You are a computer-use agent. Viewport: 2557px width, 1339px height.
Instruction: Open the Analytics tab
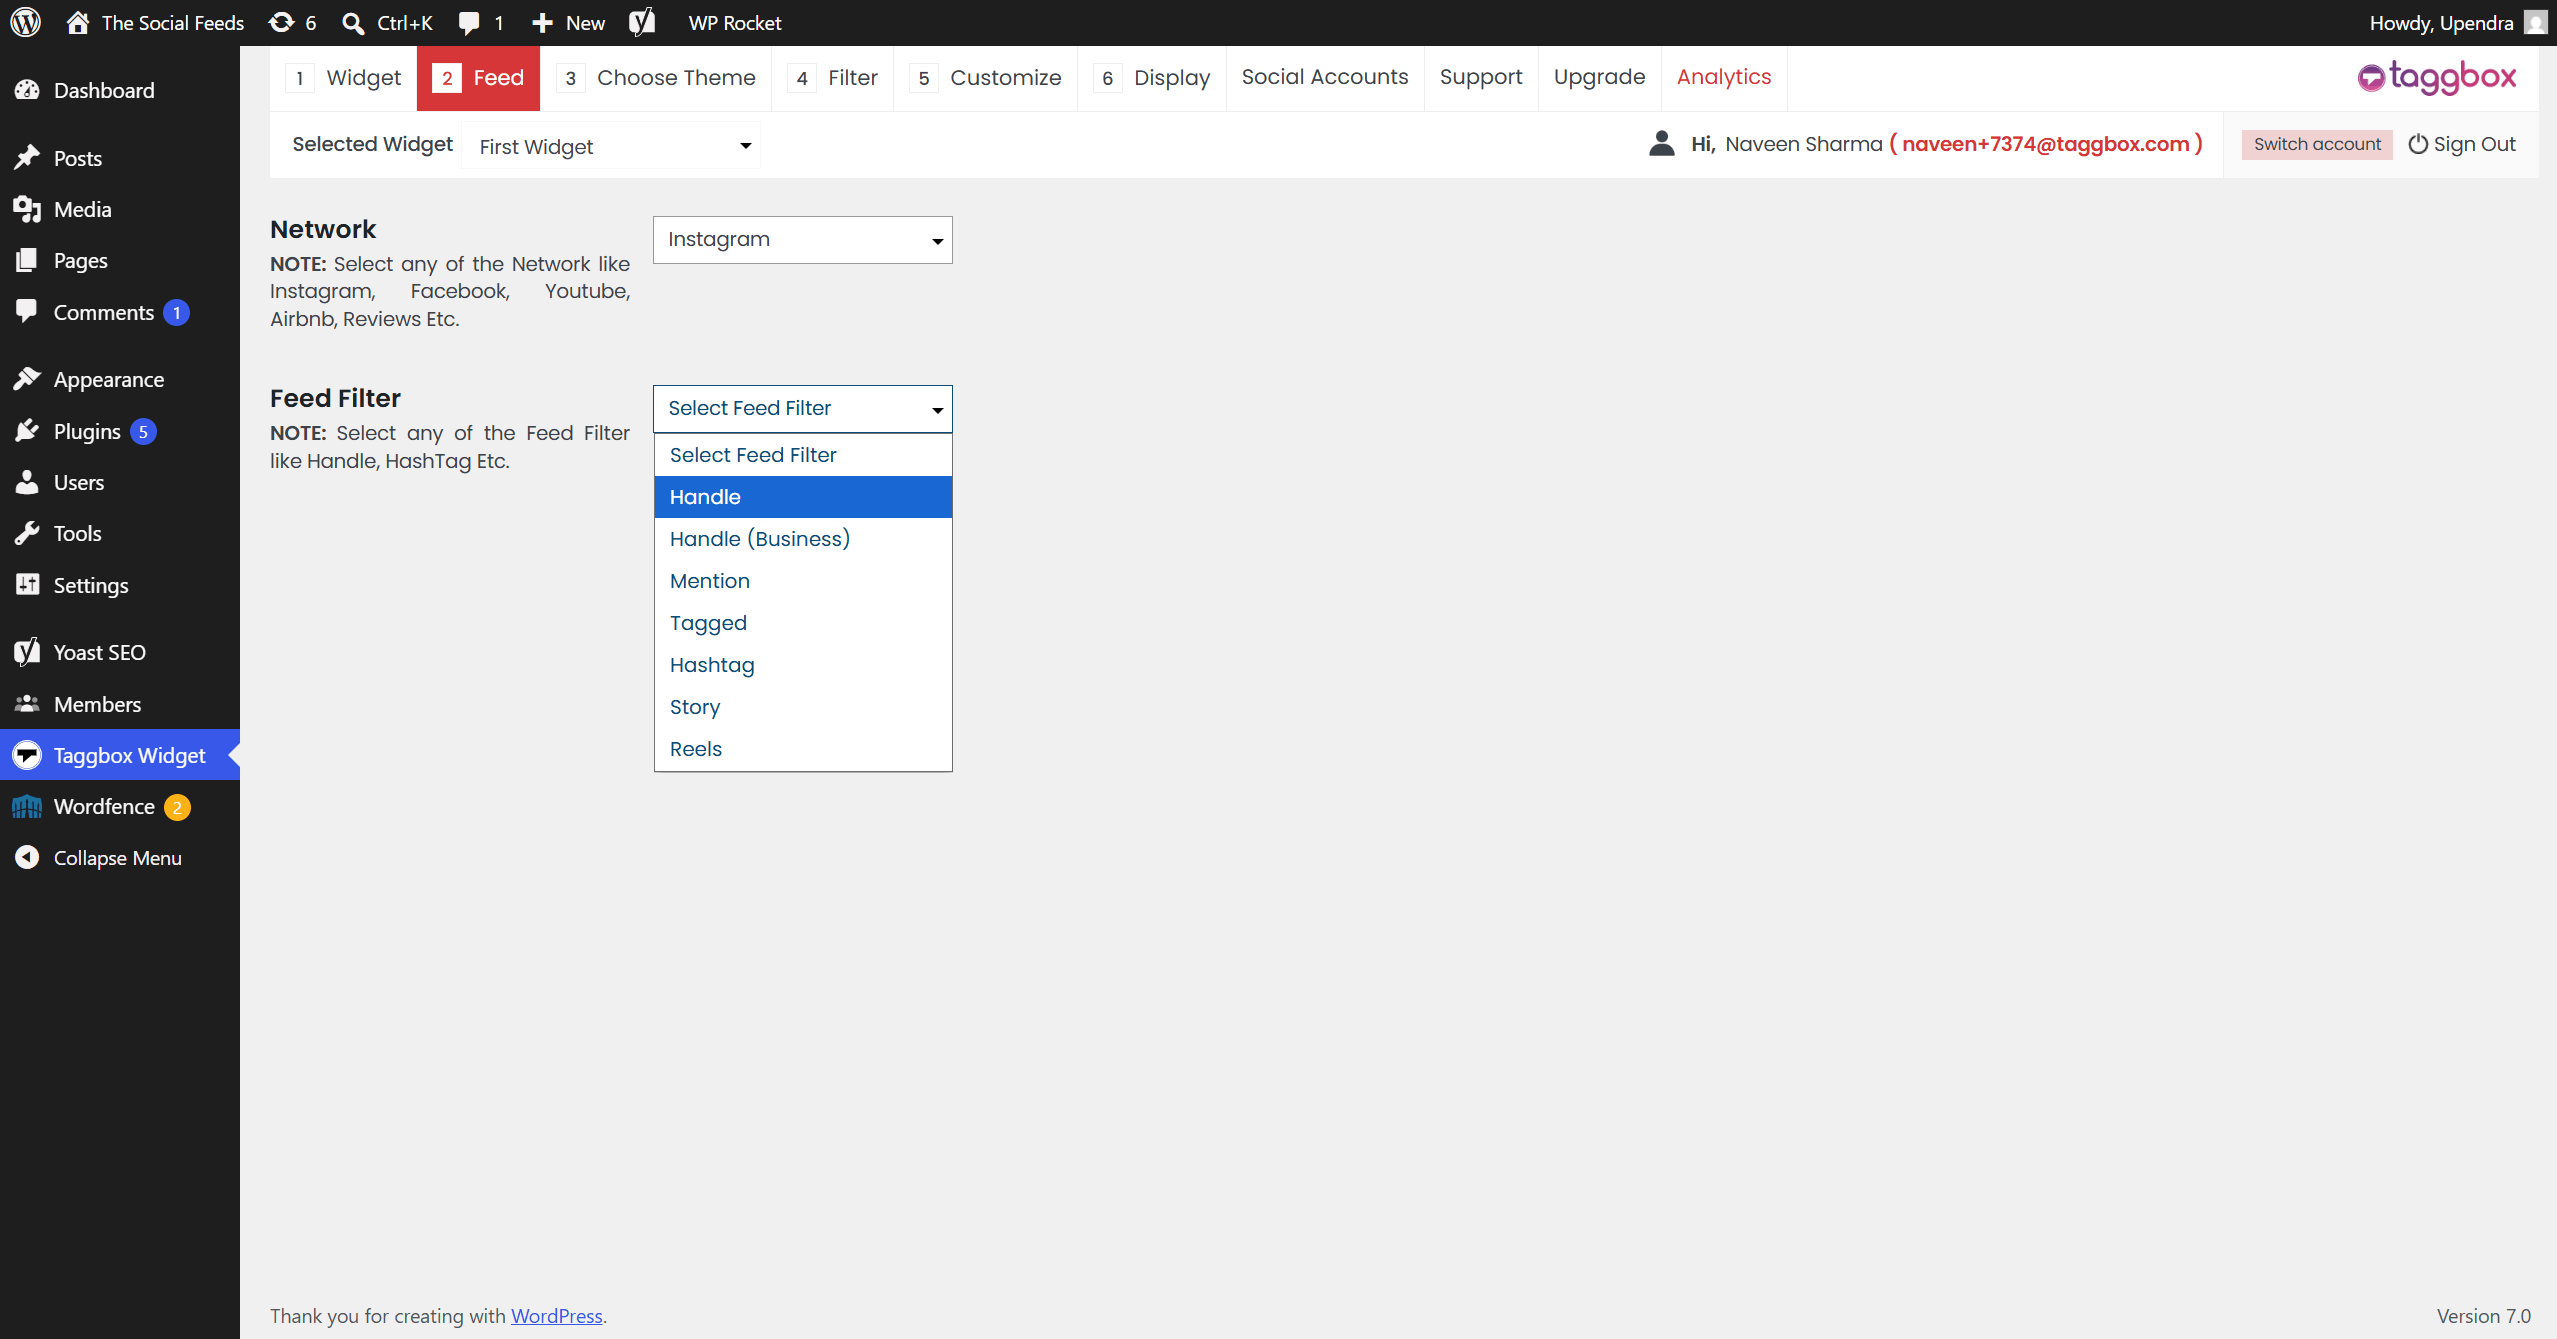click(x=1724, y=77)
